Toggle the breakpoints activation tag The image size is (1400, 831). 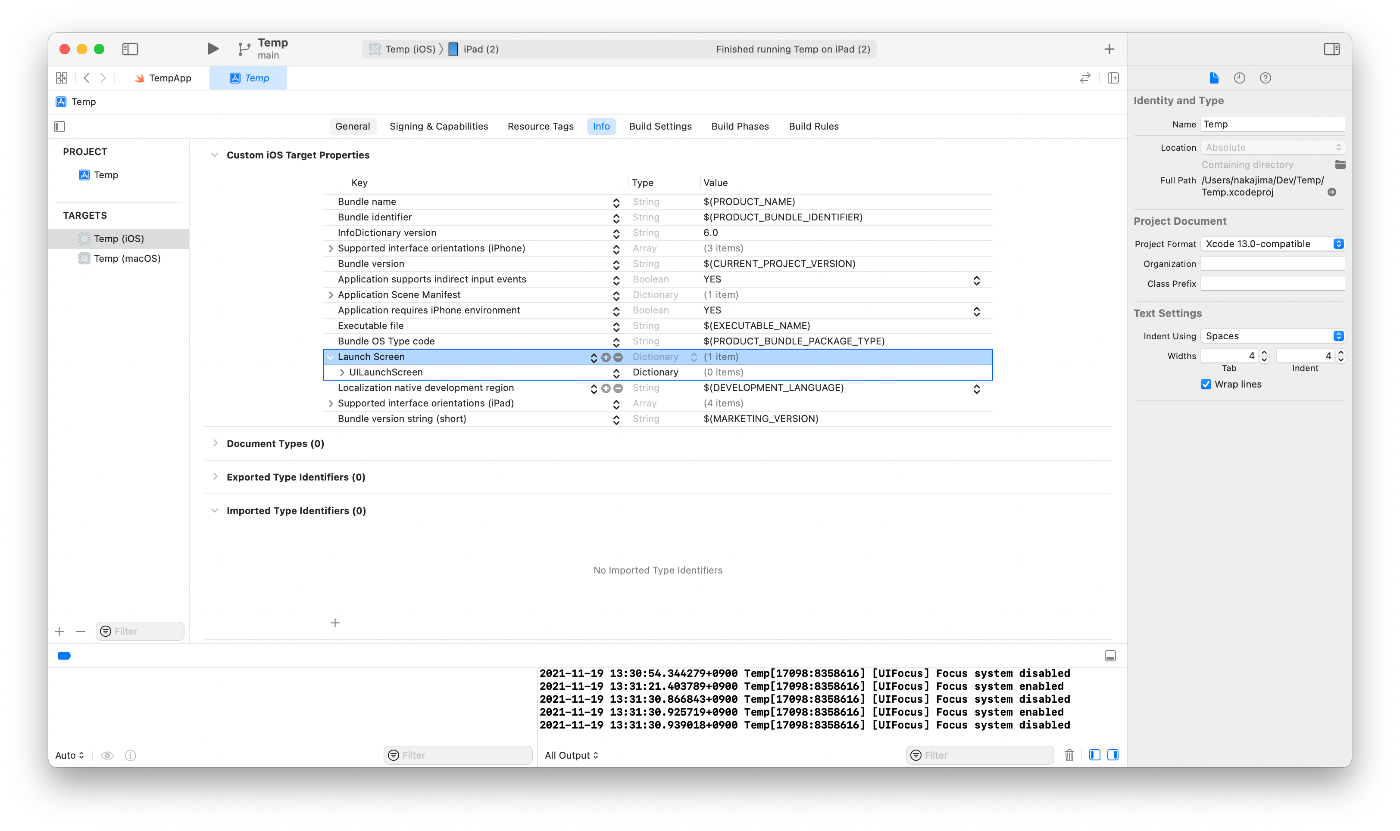(65, 656)
